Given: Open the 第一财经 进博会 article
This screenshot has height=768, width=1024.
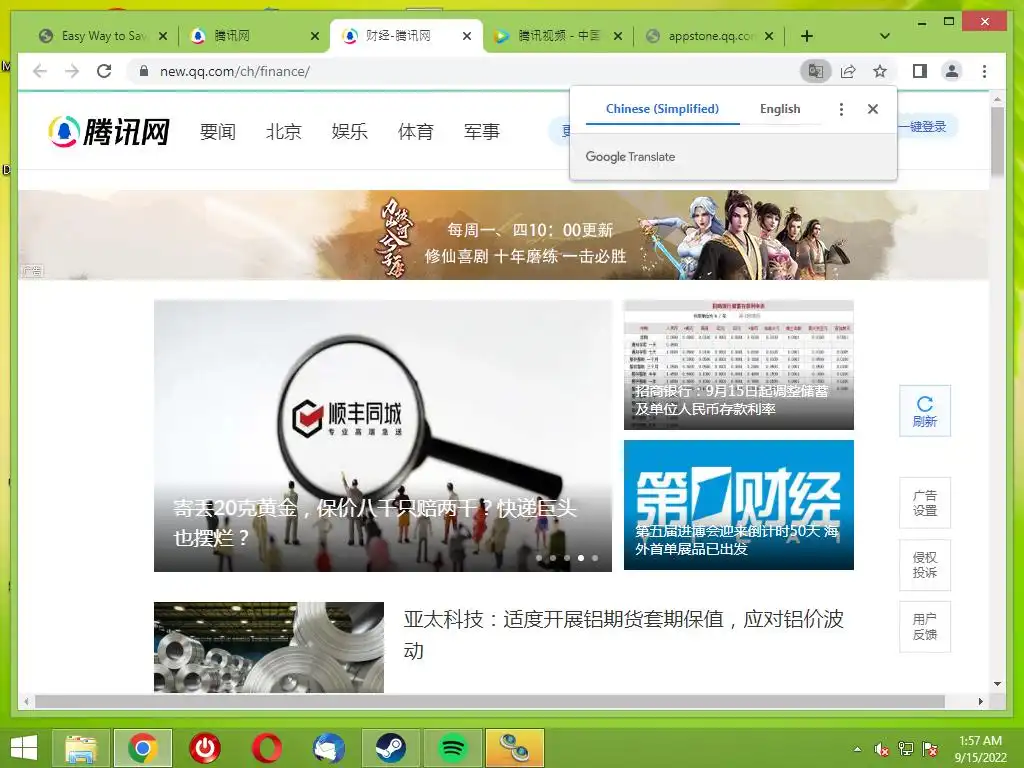Looking at the screenshot, I should 739,505.
